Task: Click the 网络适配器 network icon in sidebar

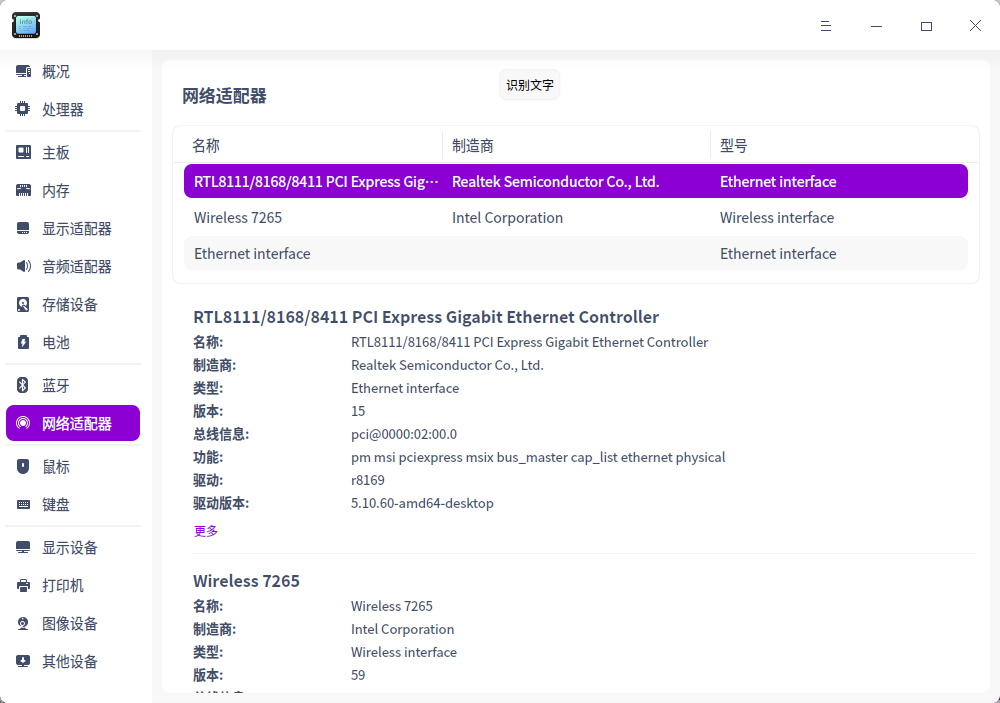Action: (x=24, y=423)
